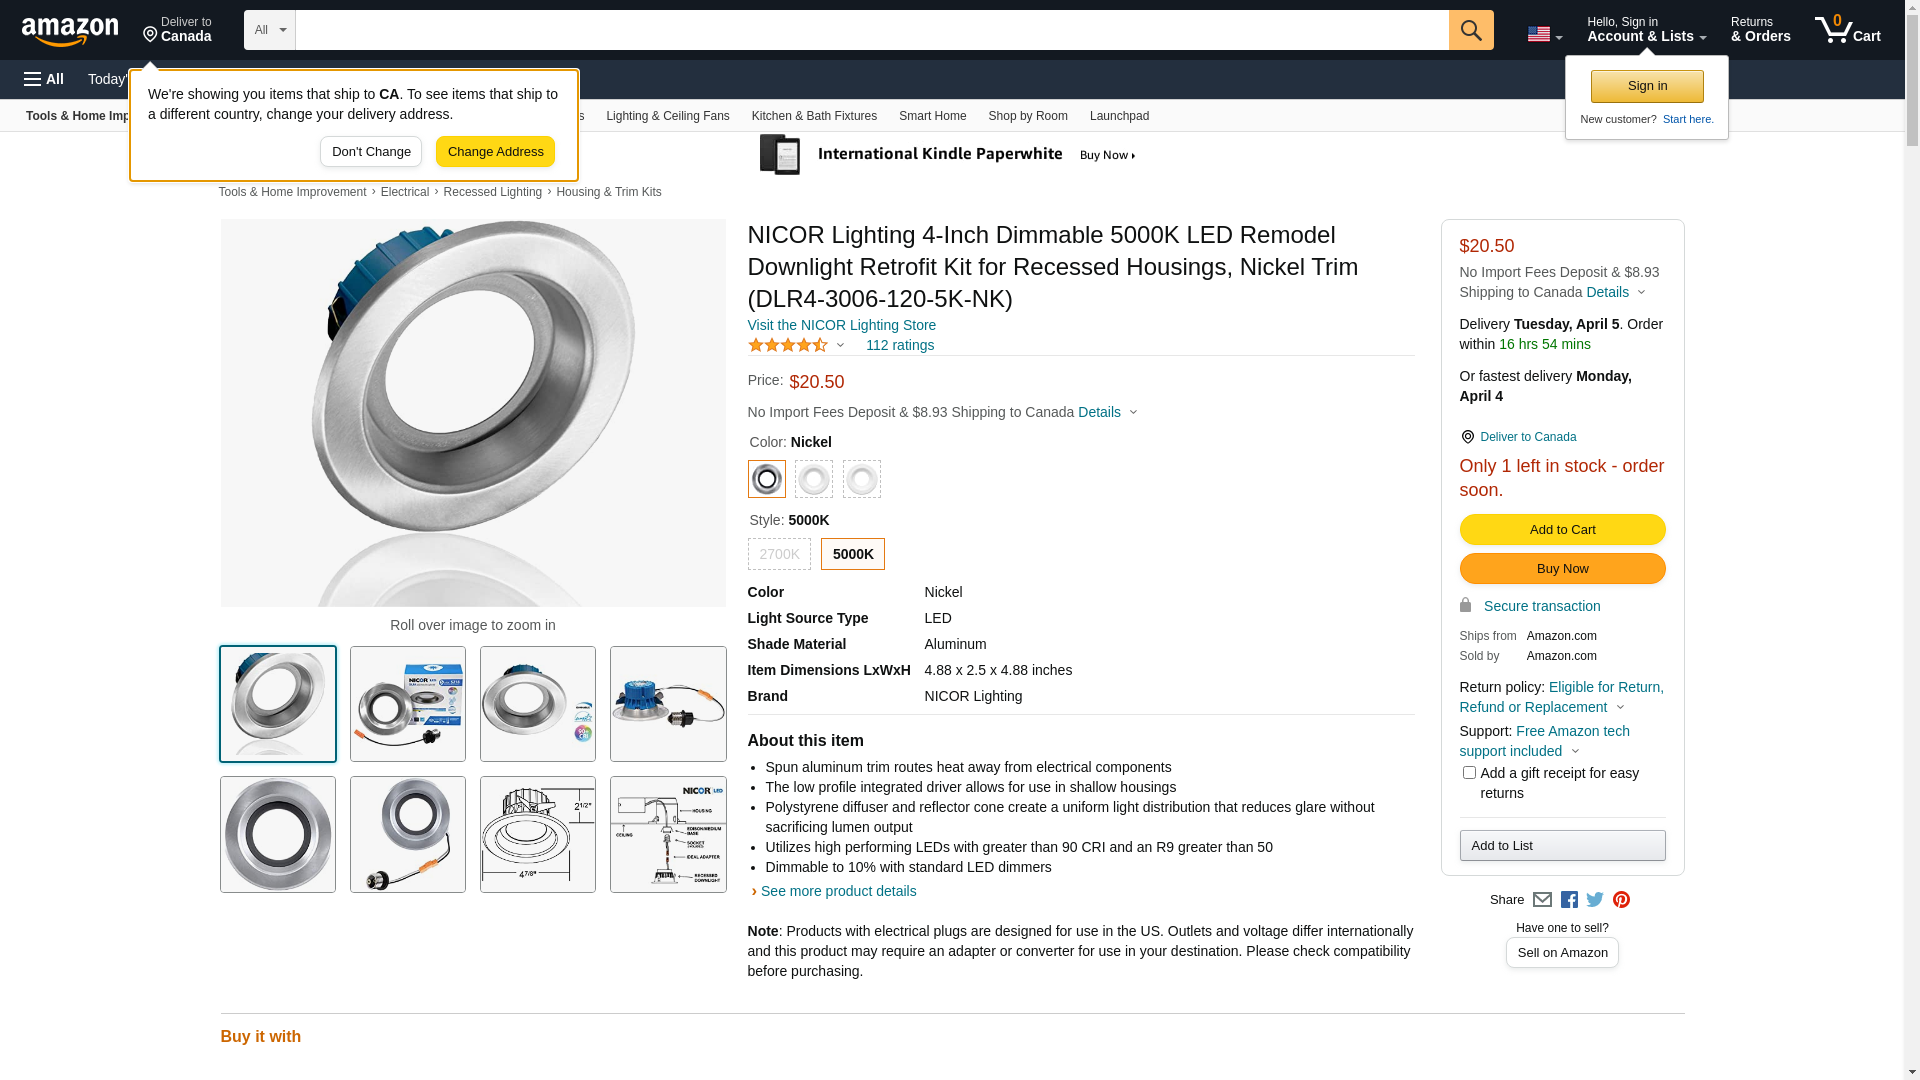Image resolution: width=1920 pixels, height=1080 pixels.
Task: Click the magnifying glass search button
Action: (1470, 30)
